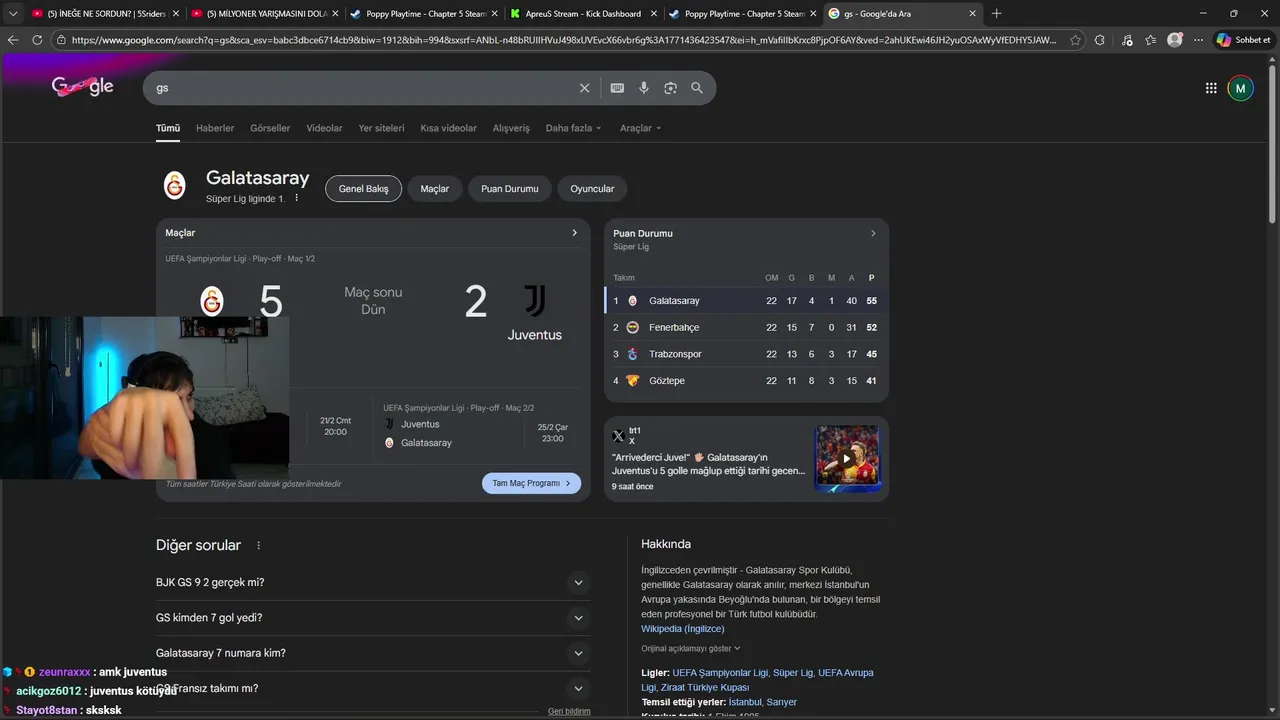This screenshot has height=720, width=1280.
Task: Search by image with the Lens icon
Action: click(670, 88)
